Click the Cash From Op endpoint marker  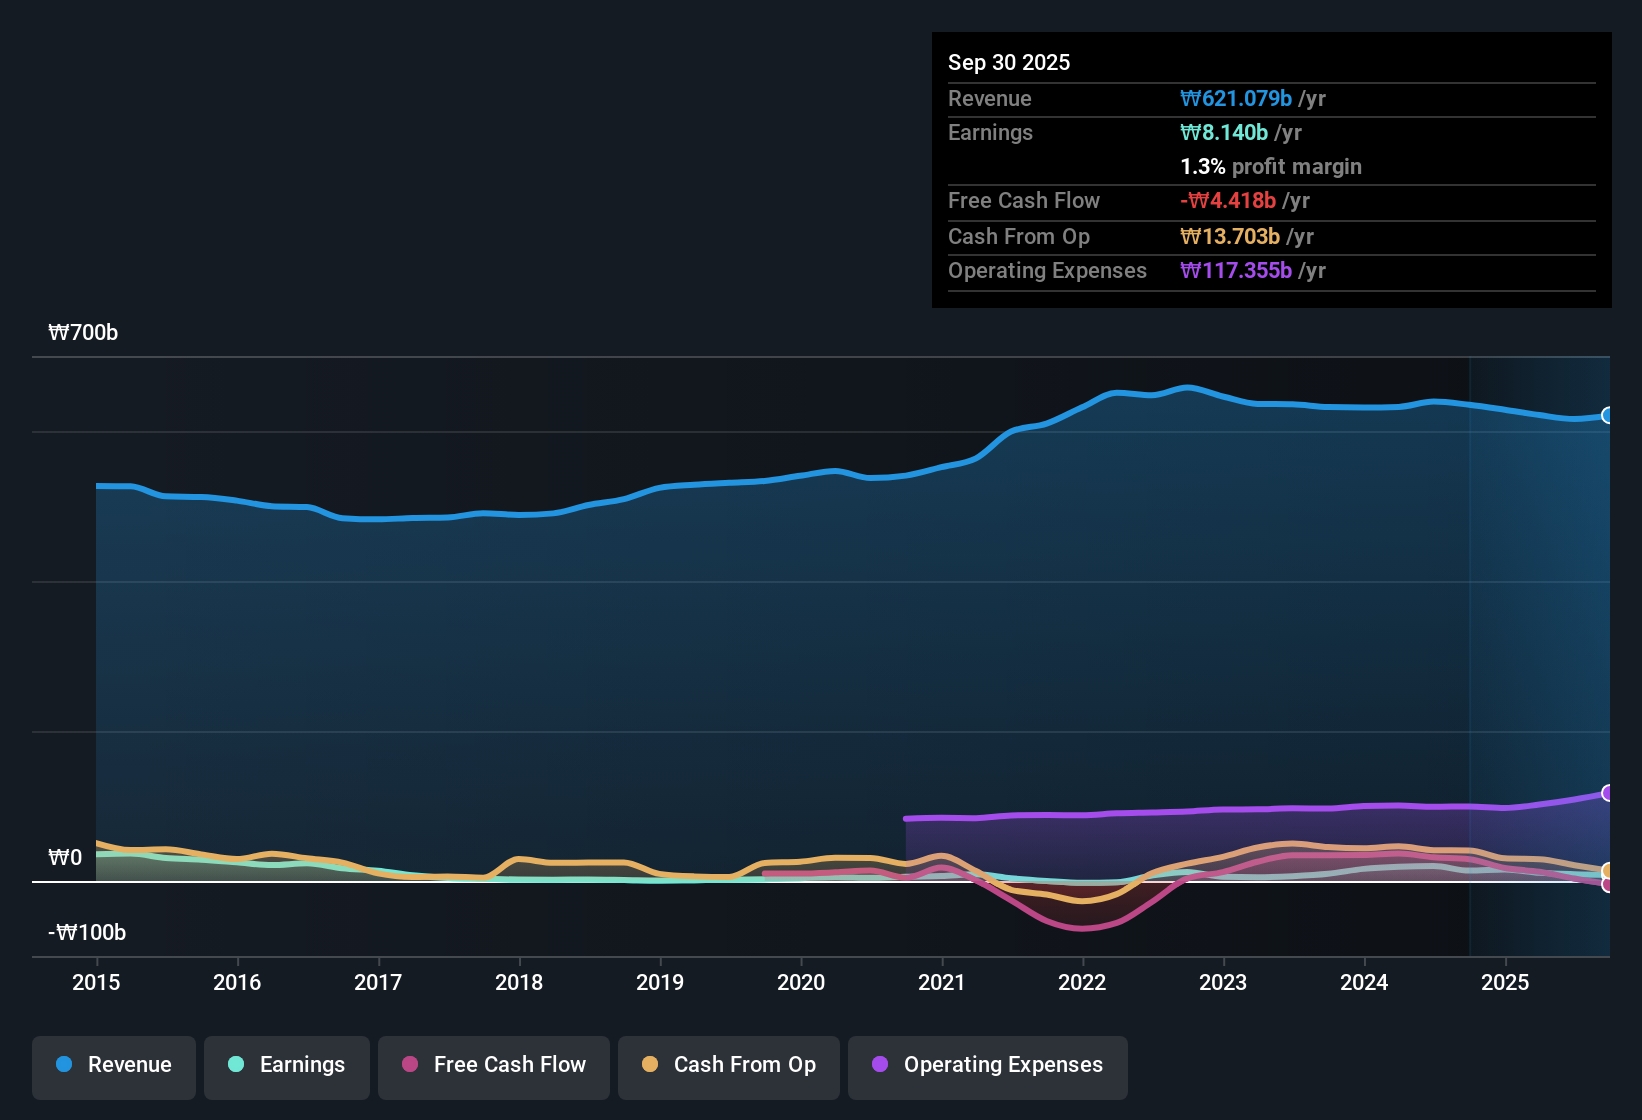click(x=1608, y=871)
